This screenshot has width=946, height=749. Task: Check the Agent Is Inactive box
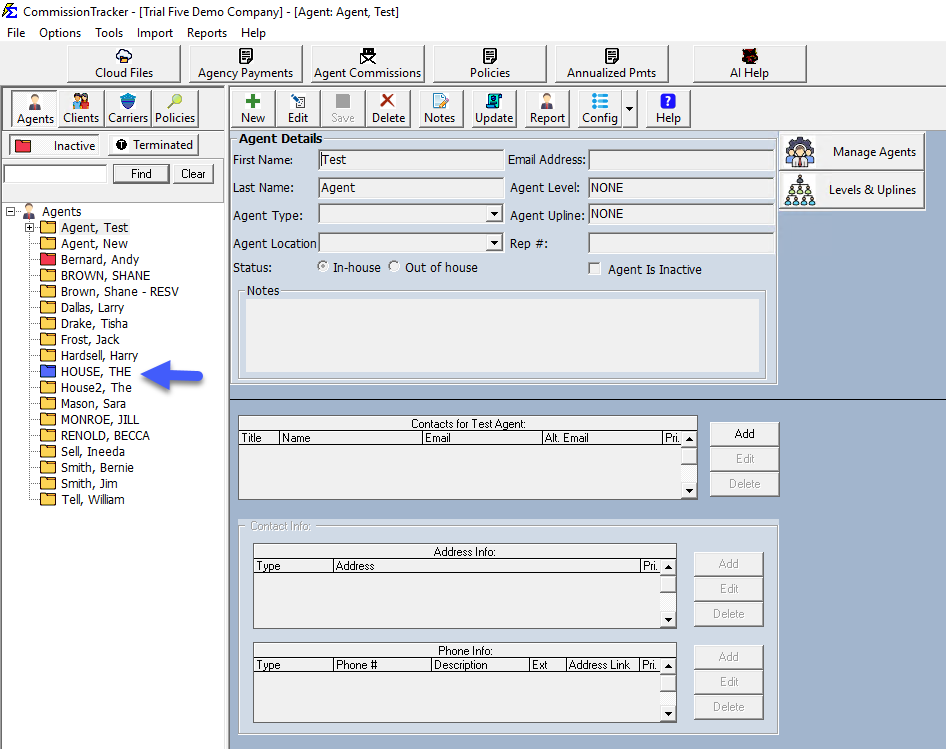tap(595, 269)
